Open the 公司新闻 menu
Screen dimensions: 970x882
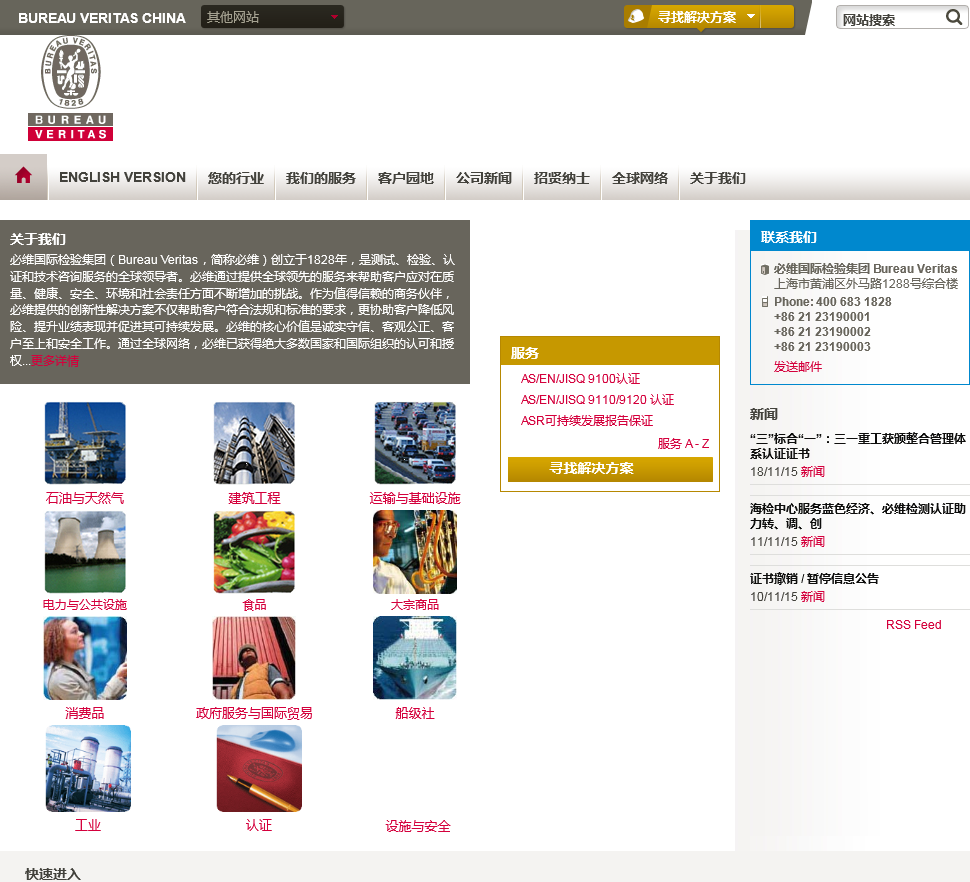484,178
